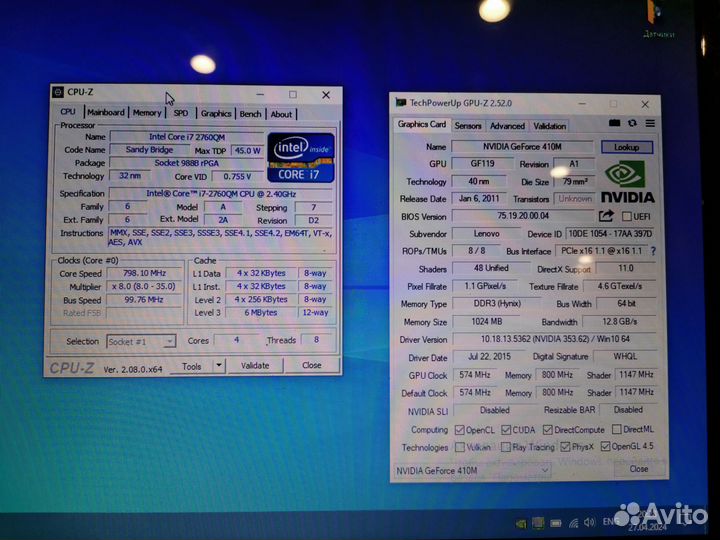Click the Close button in GPU-Z
Screen dimensions: 720x540
click(x=639, y=469)
